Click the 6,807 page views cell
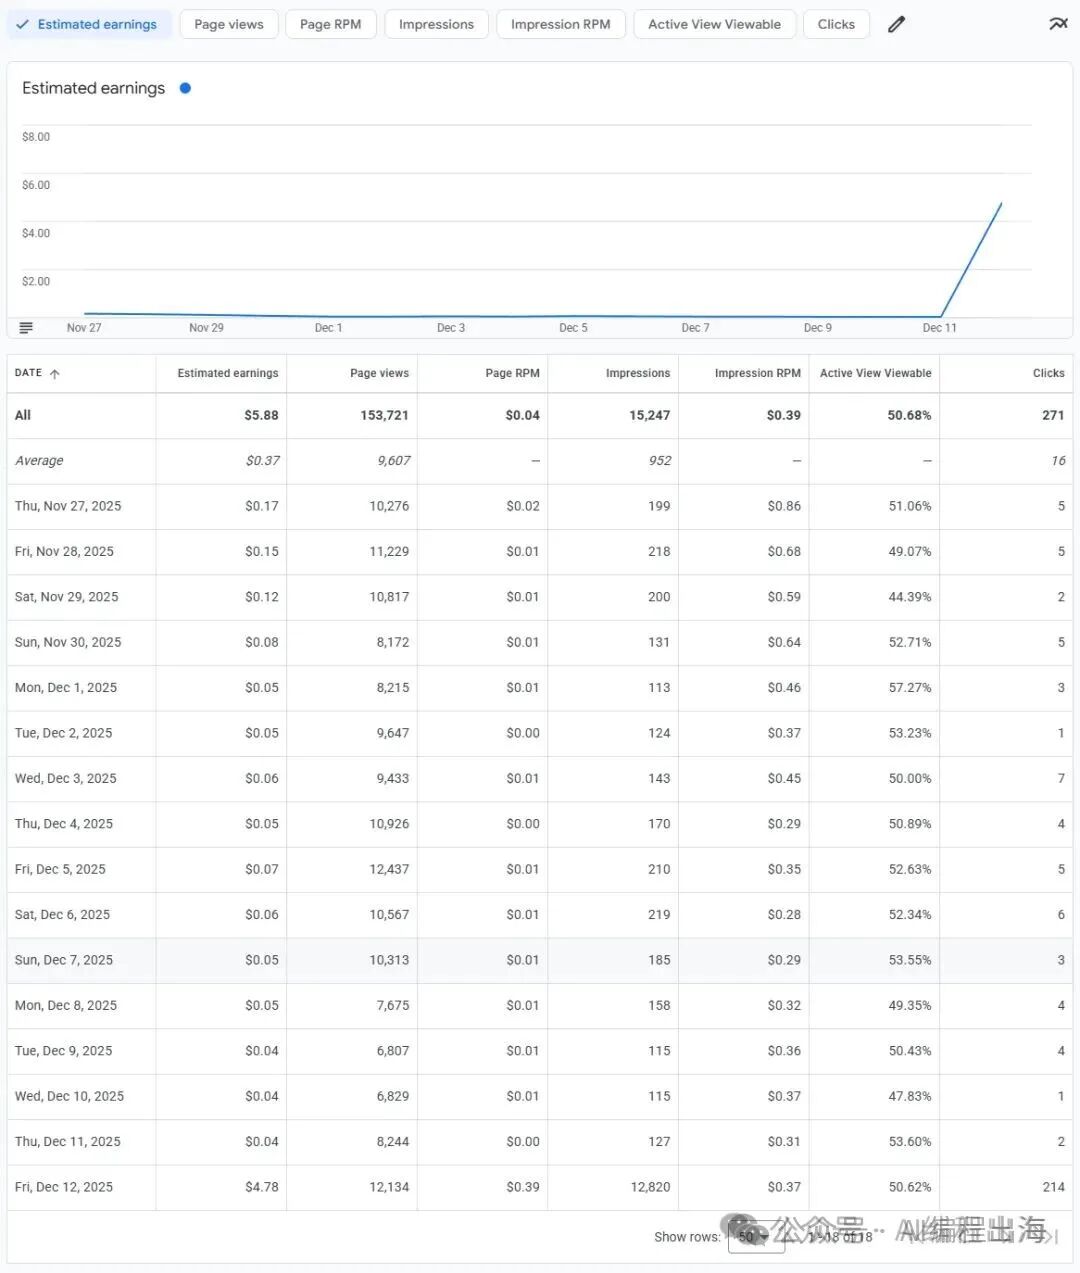This screenshot has height=1273, width=1080. (x=393, y=1051)
